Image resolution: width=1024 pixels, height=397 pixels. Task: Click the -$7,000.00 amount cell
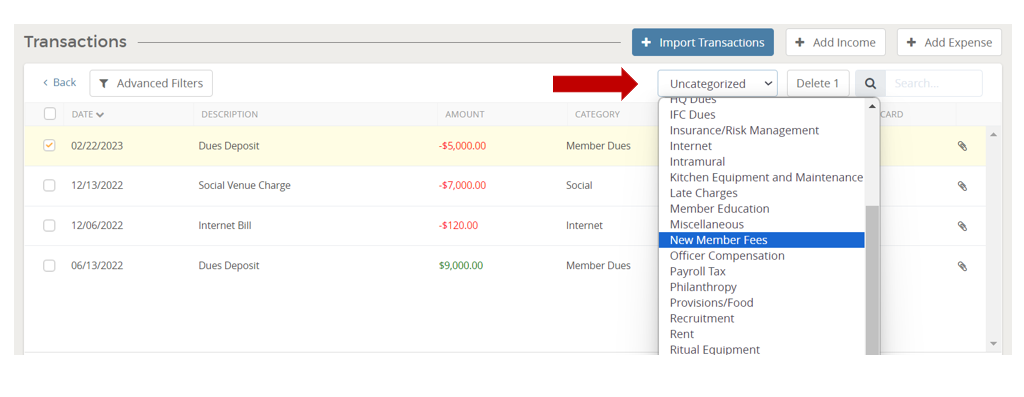[462, 185]
